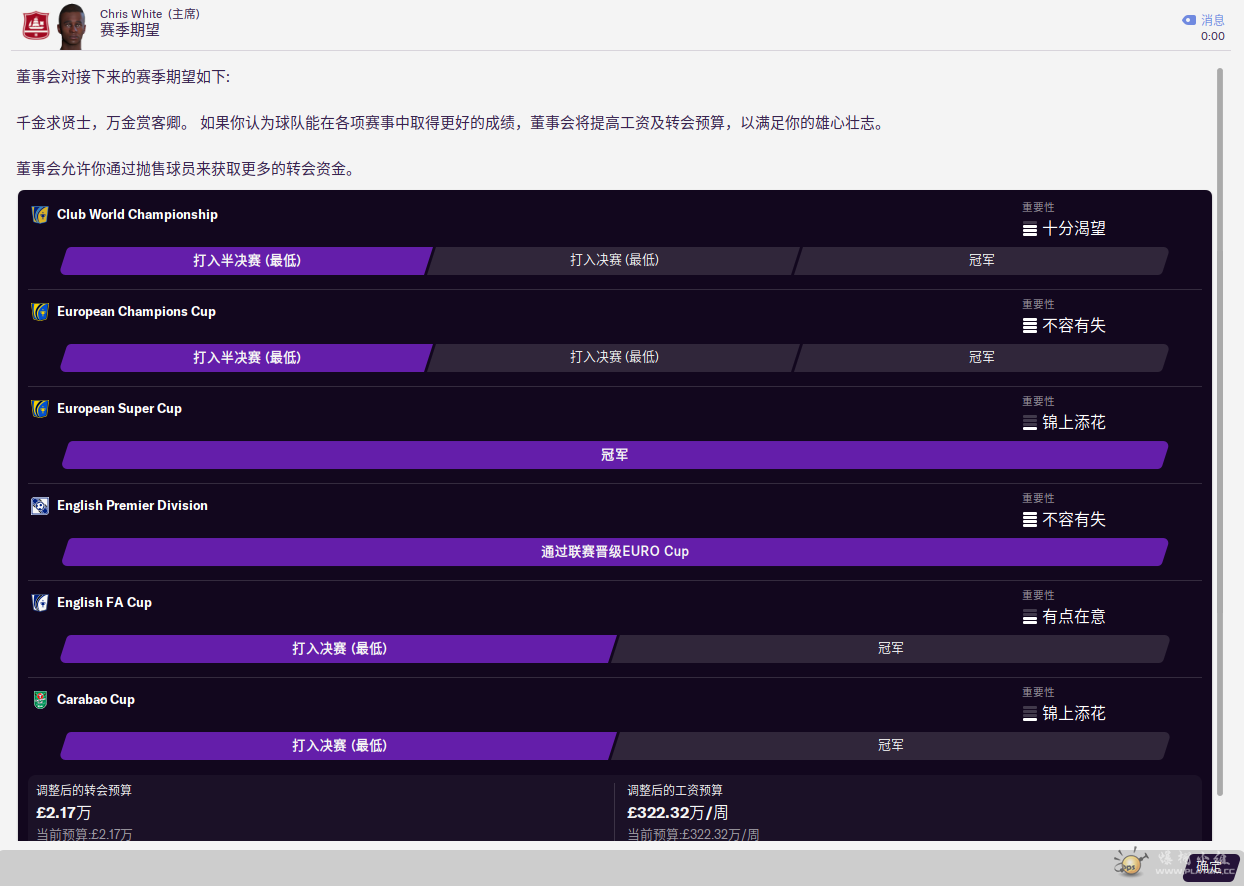Click the European Super Cup competition logo
Screen dimensions: 1244x886
40,408
